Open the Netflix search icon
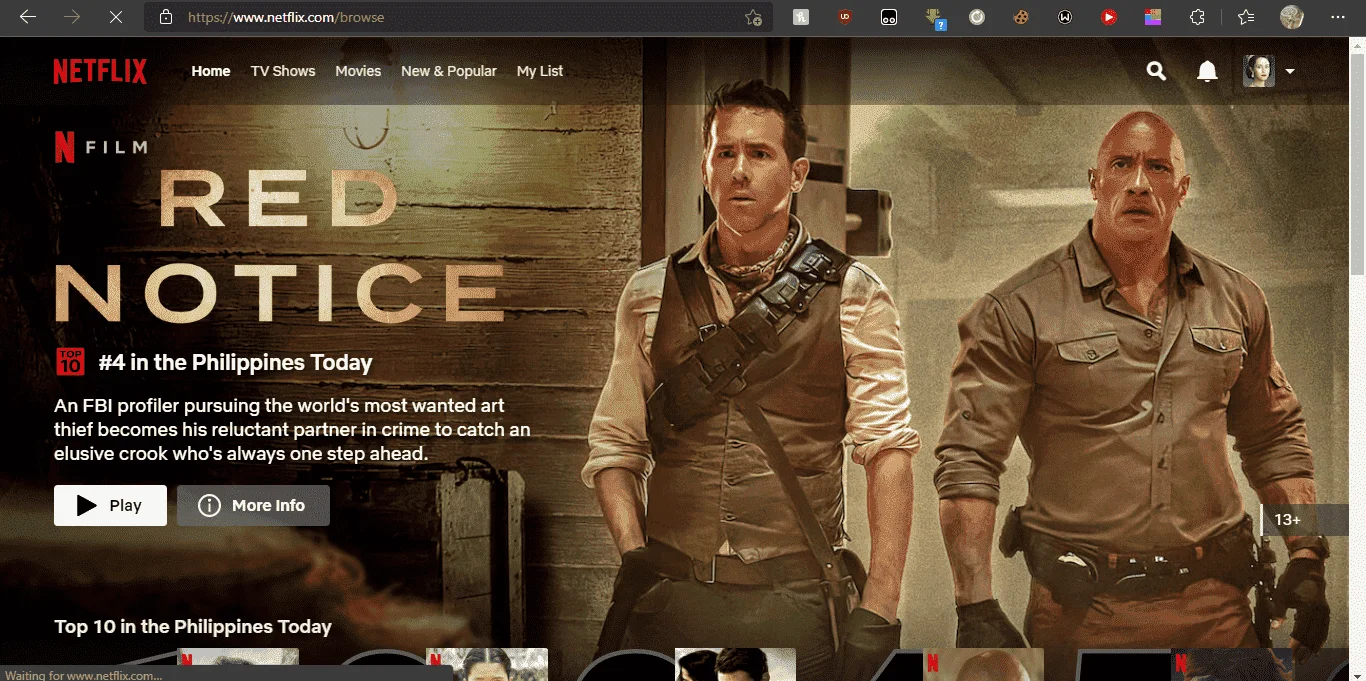 pyautogui.click(x=1156, y=71)
